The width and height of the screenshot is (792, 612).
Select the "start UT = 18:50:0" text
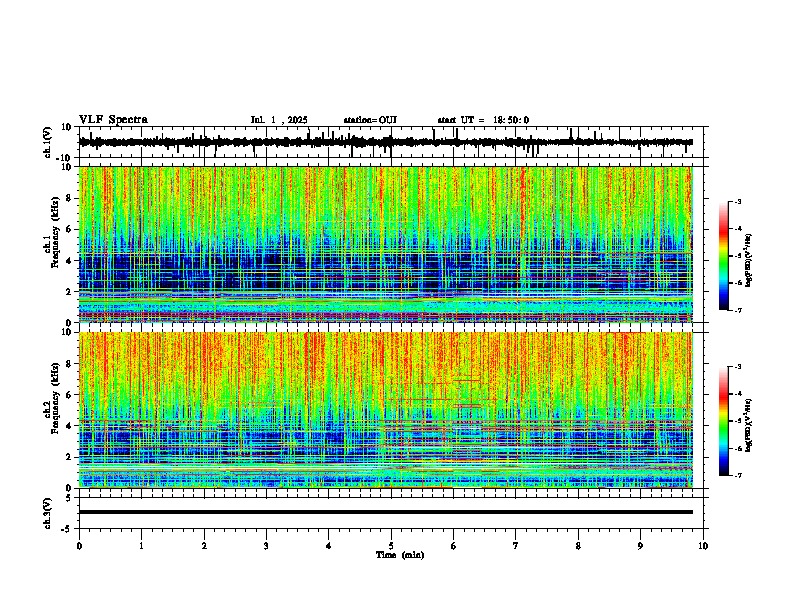(483, 120)
